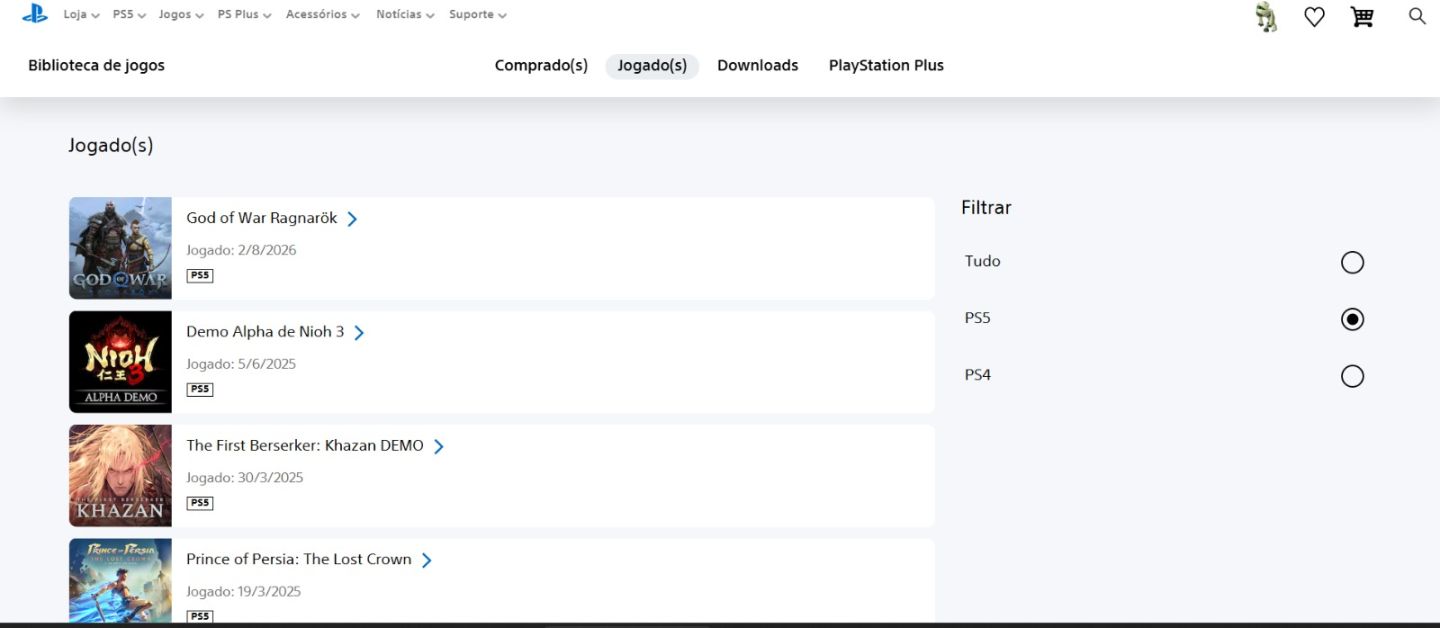1440x628 pixels.
Task: Click the search magnifier icon
Action: pyautogui.click(x=1417, y=16)
